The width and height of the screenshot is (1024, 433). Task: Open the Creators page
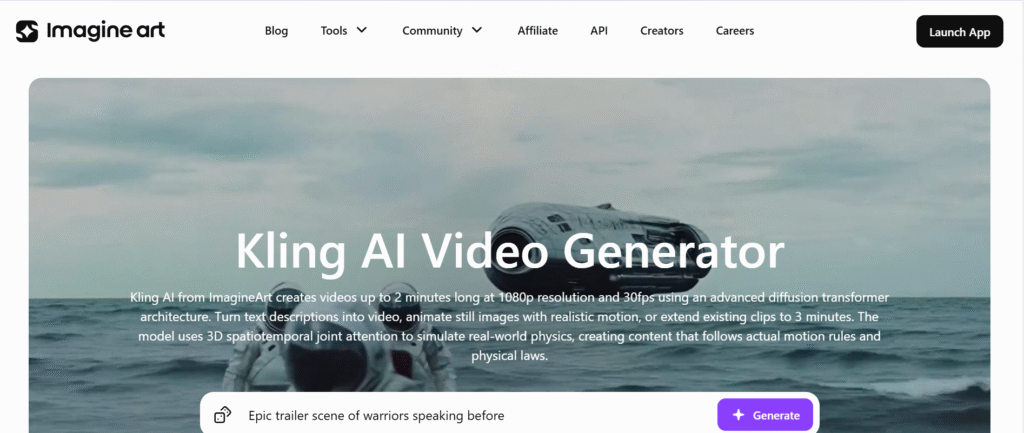[x=662, y=31]
